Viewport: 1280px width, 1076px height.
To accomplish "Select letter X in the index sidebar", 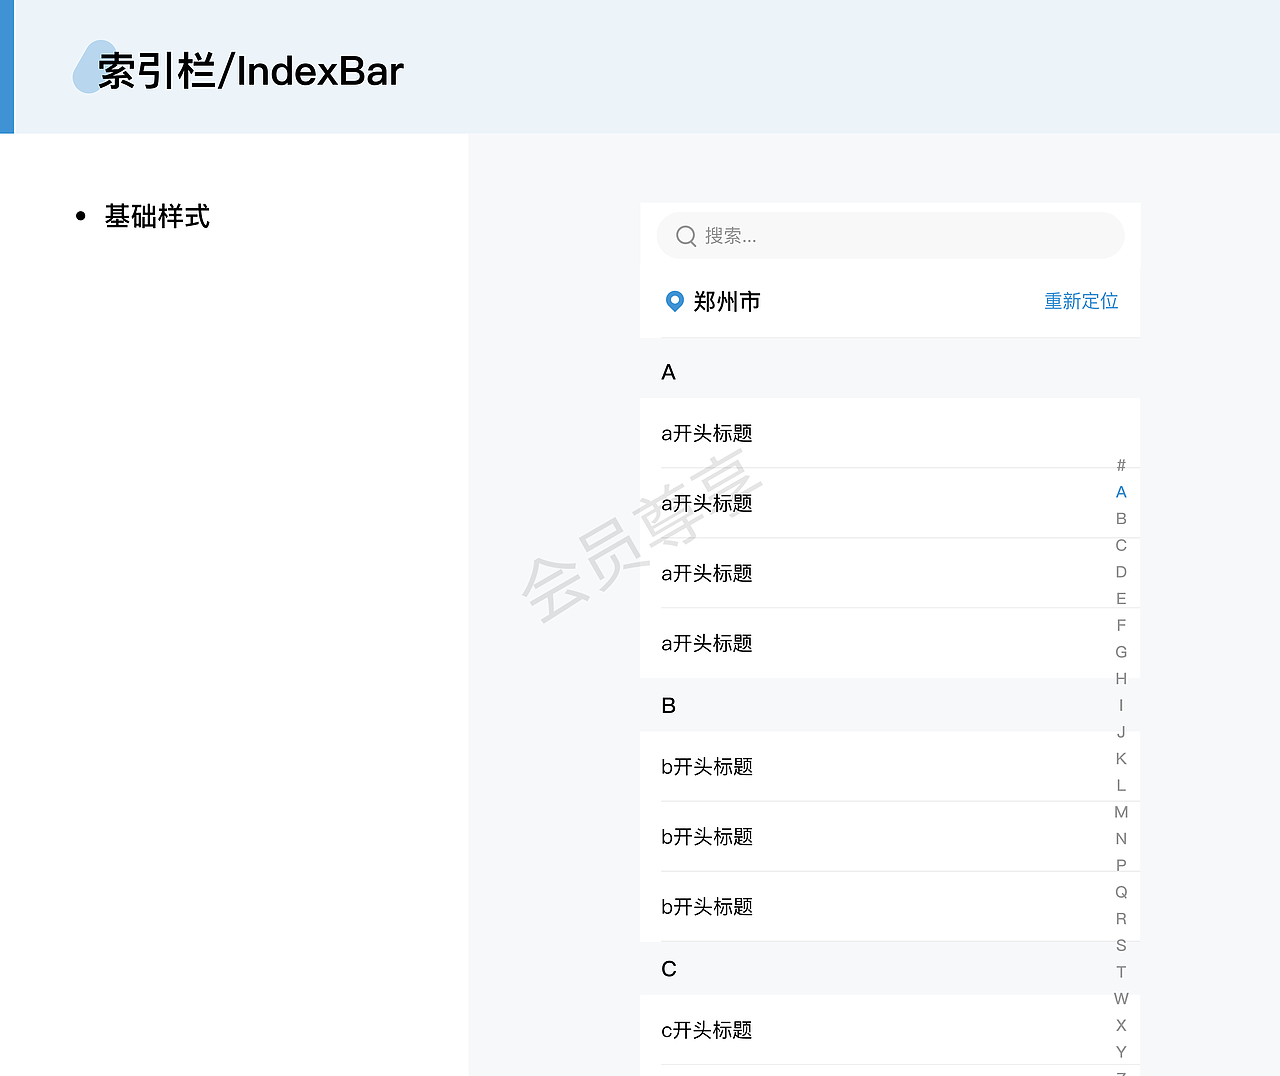I will click(x=1121, y=1025).
